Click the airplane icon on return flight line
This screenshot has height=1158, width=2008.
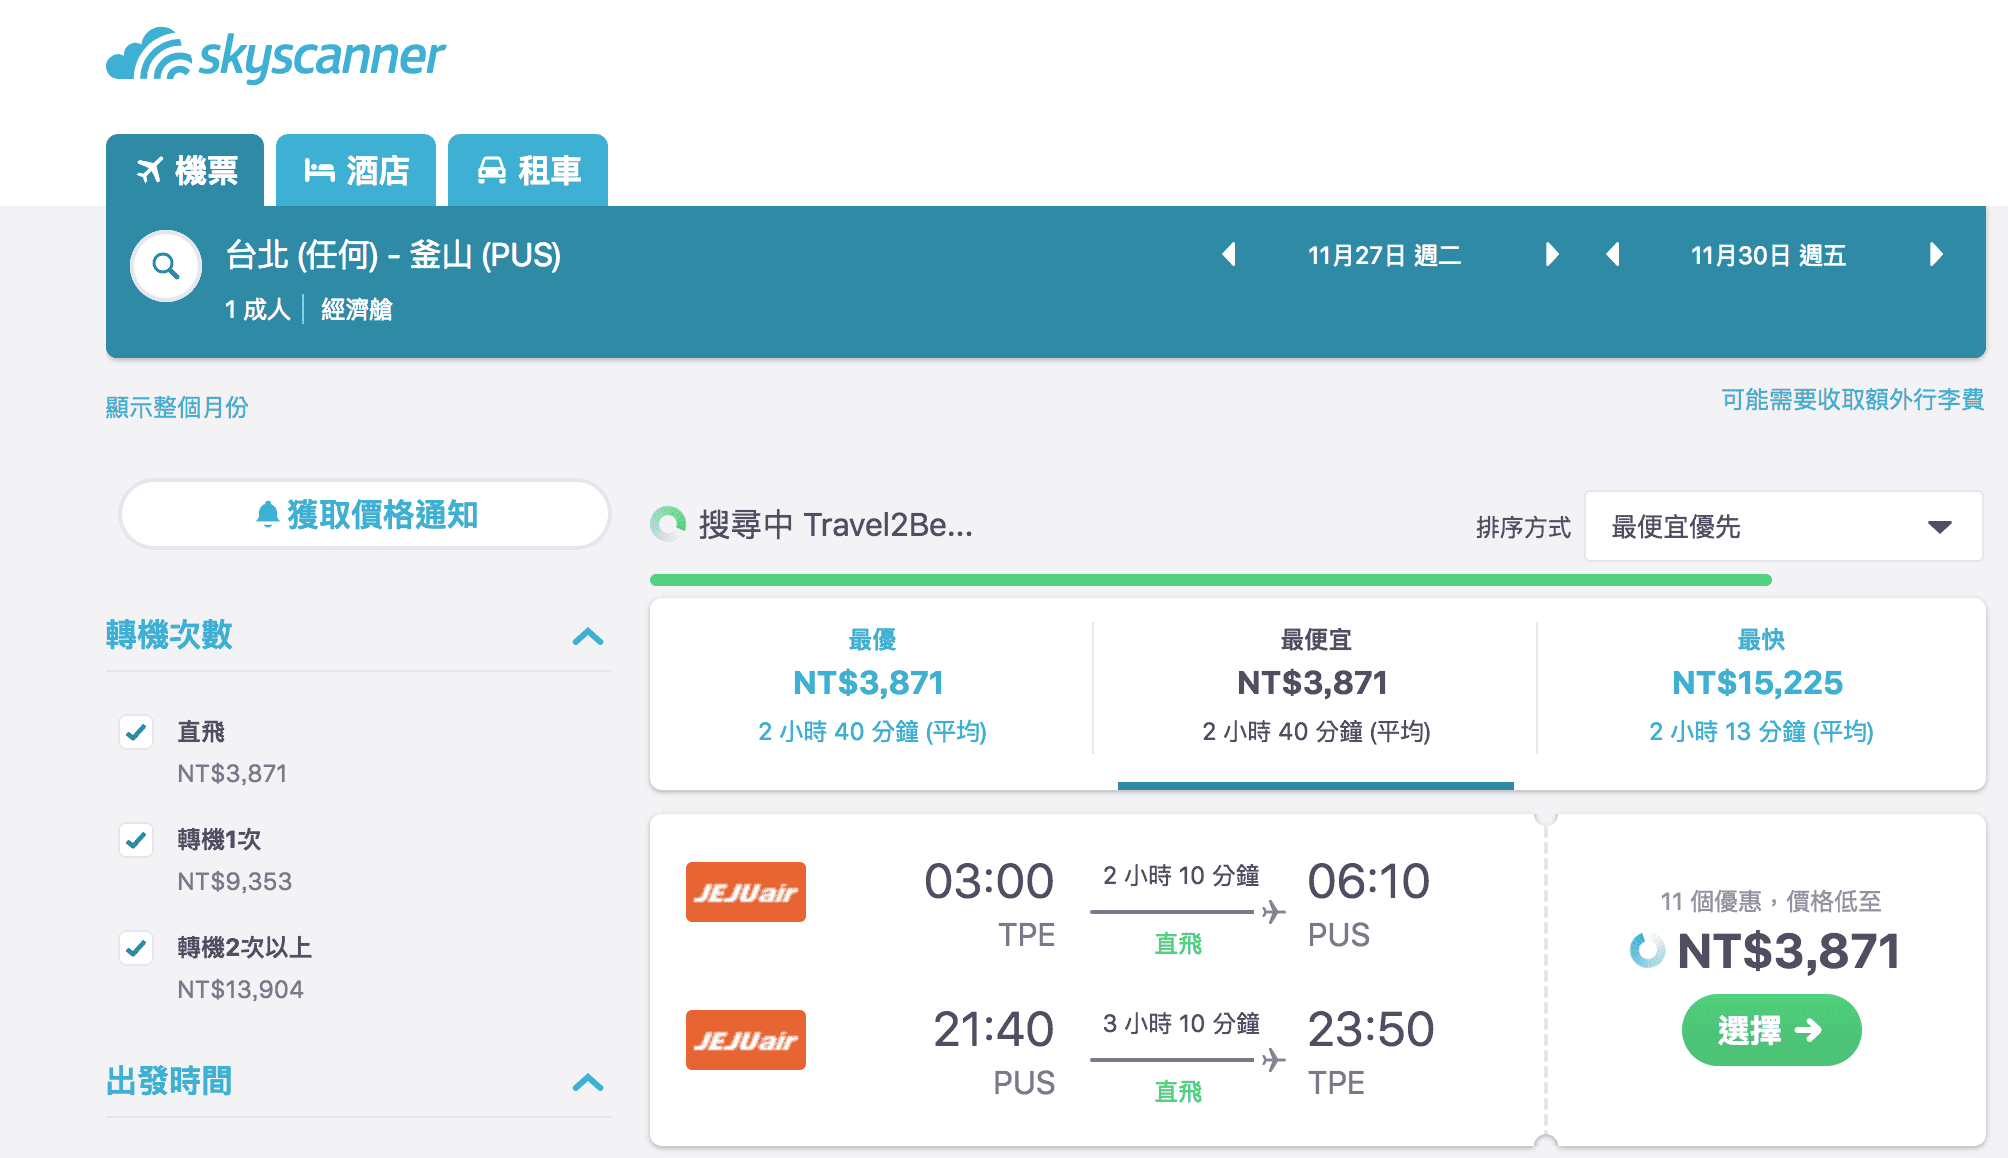[x=1273, y=1059]
